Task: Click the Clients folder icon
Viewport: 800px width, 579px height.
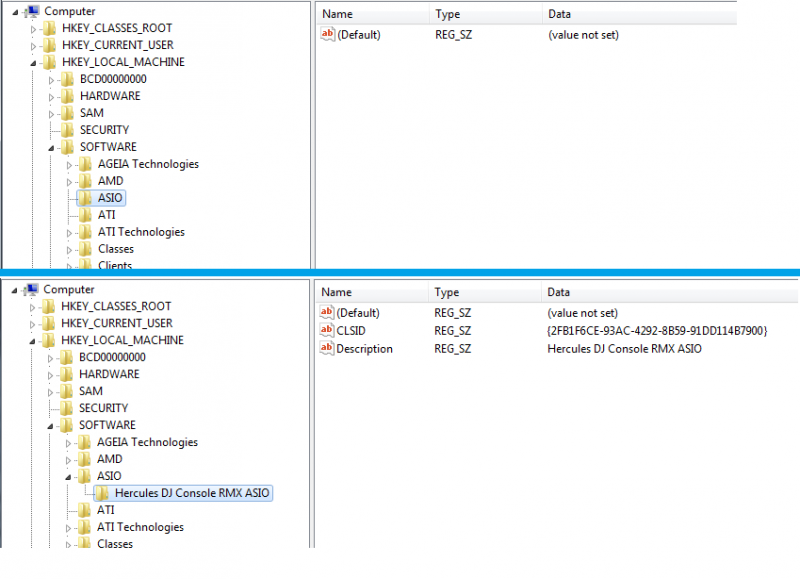Action: click(x=85, y=265)
